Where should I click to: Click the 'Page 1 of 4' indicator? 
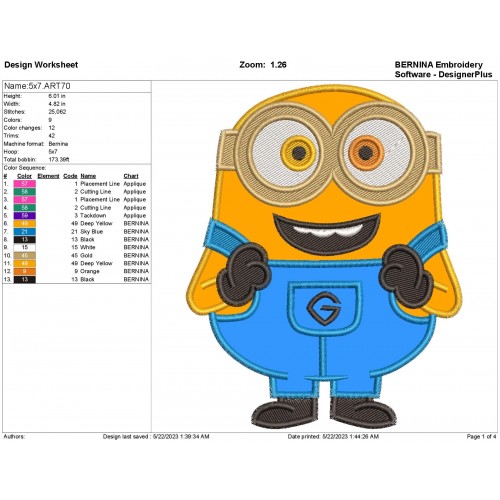[x=482, y=437]
